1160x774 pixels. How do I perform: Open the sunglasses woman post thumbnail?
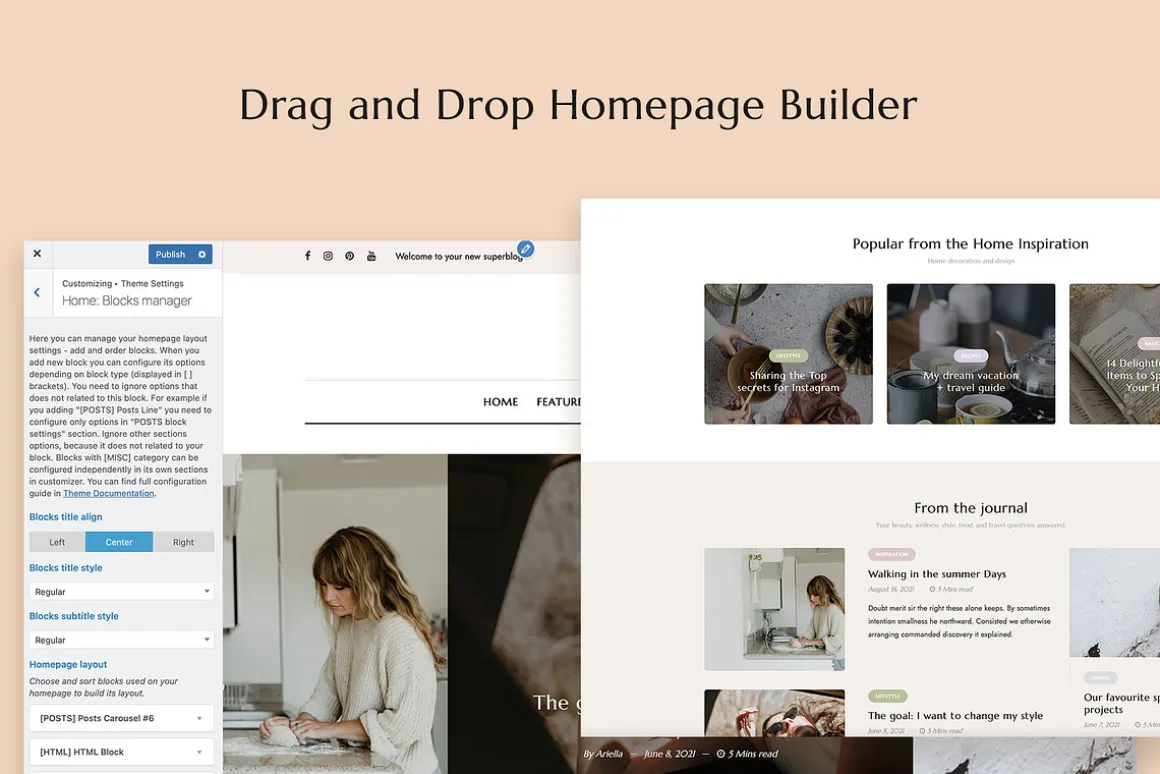coord(775,713)
